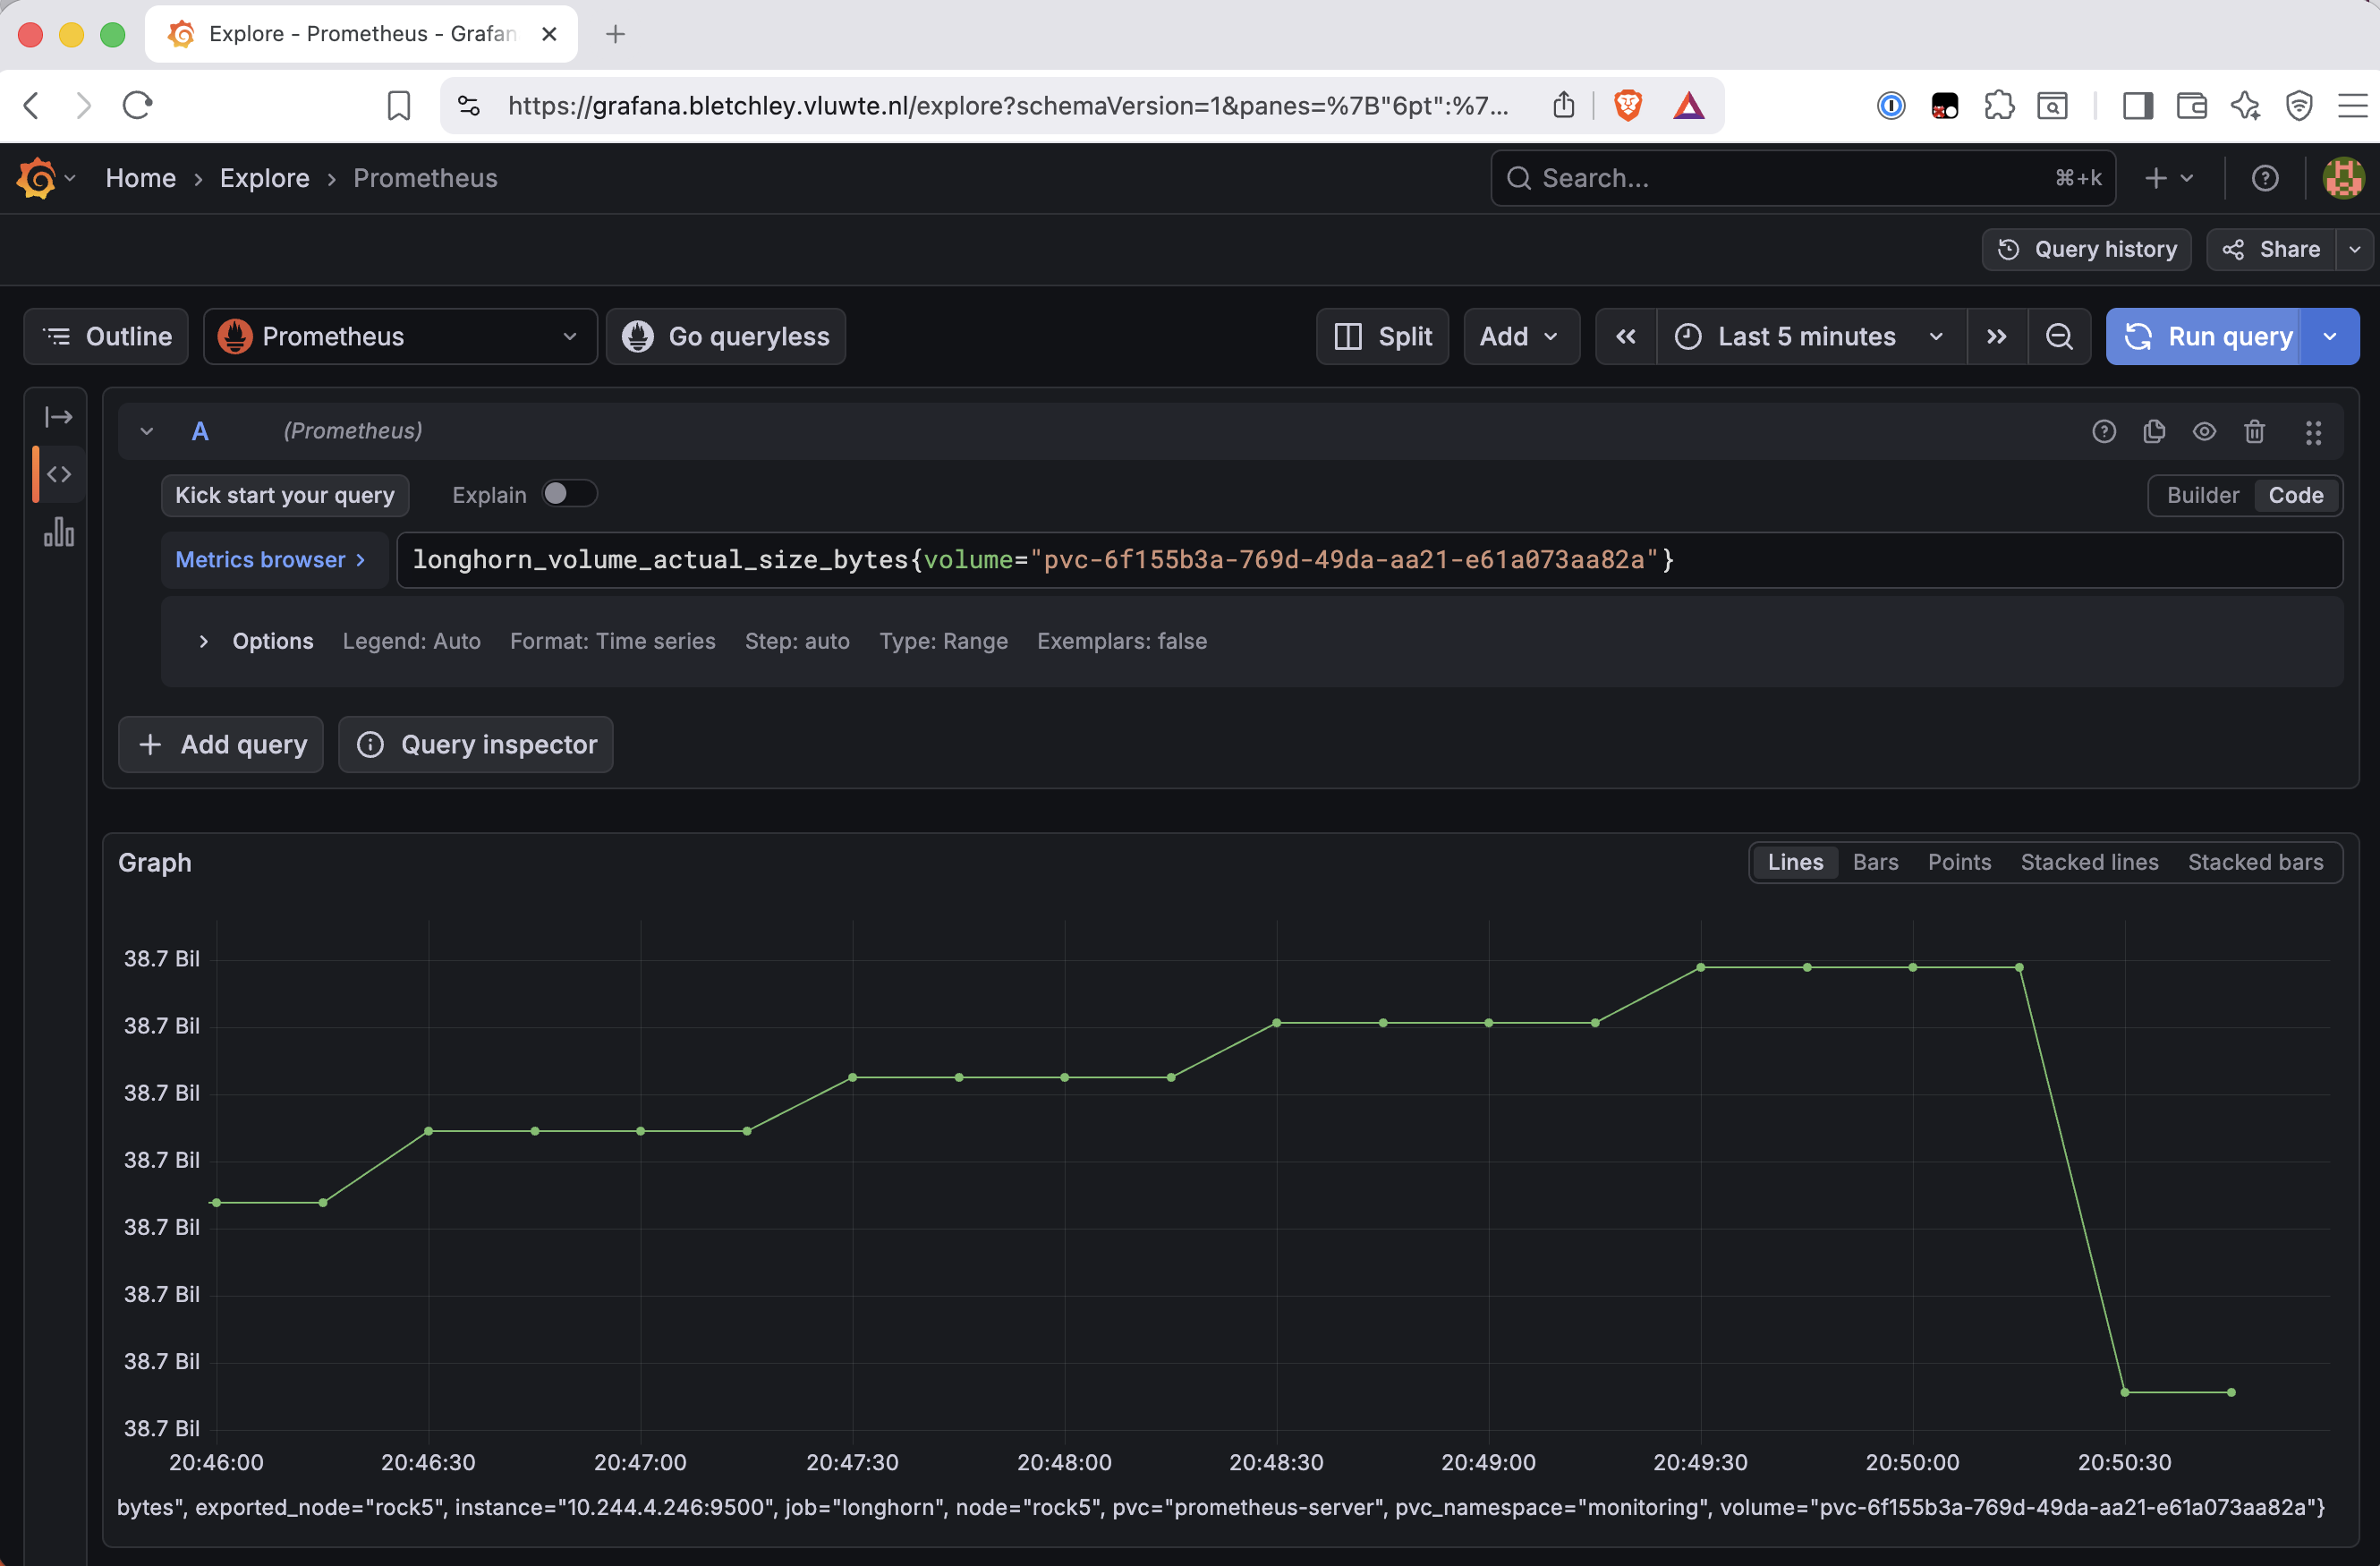Open the help question-mark menu
This screenshot has height=1566, width=2380.
point(2265,178)
